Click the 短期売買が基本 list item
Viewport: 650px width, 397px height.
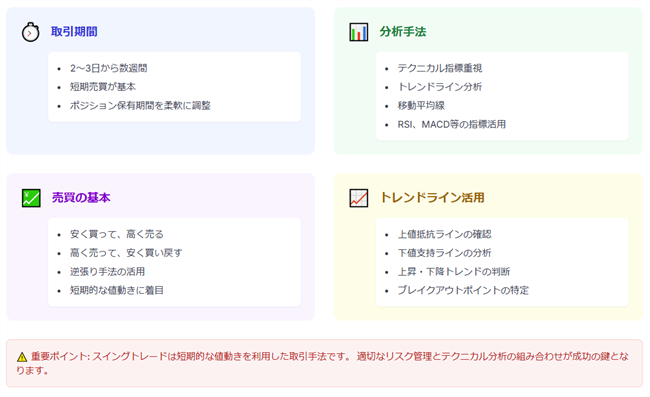coord(103,87)
